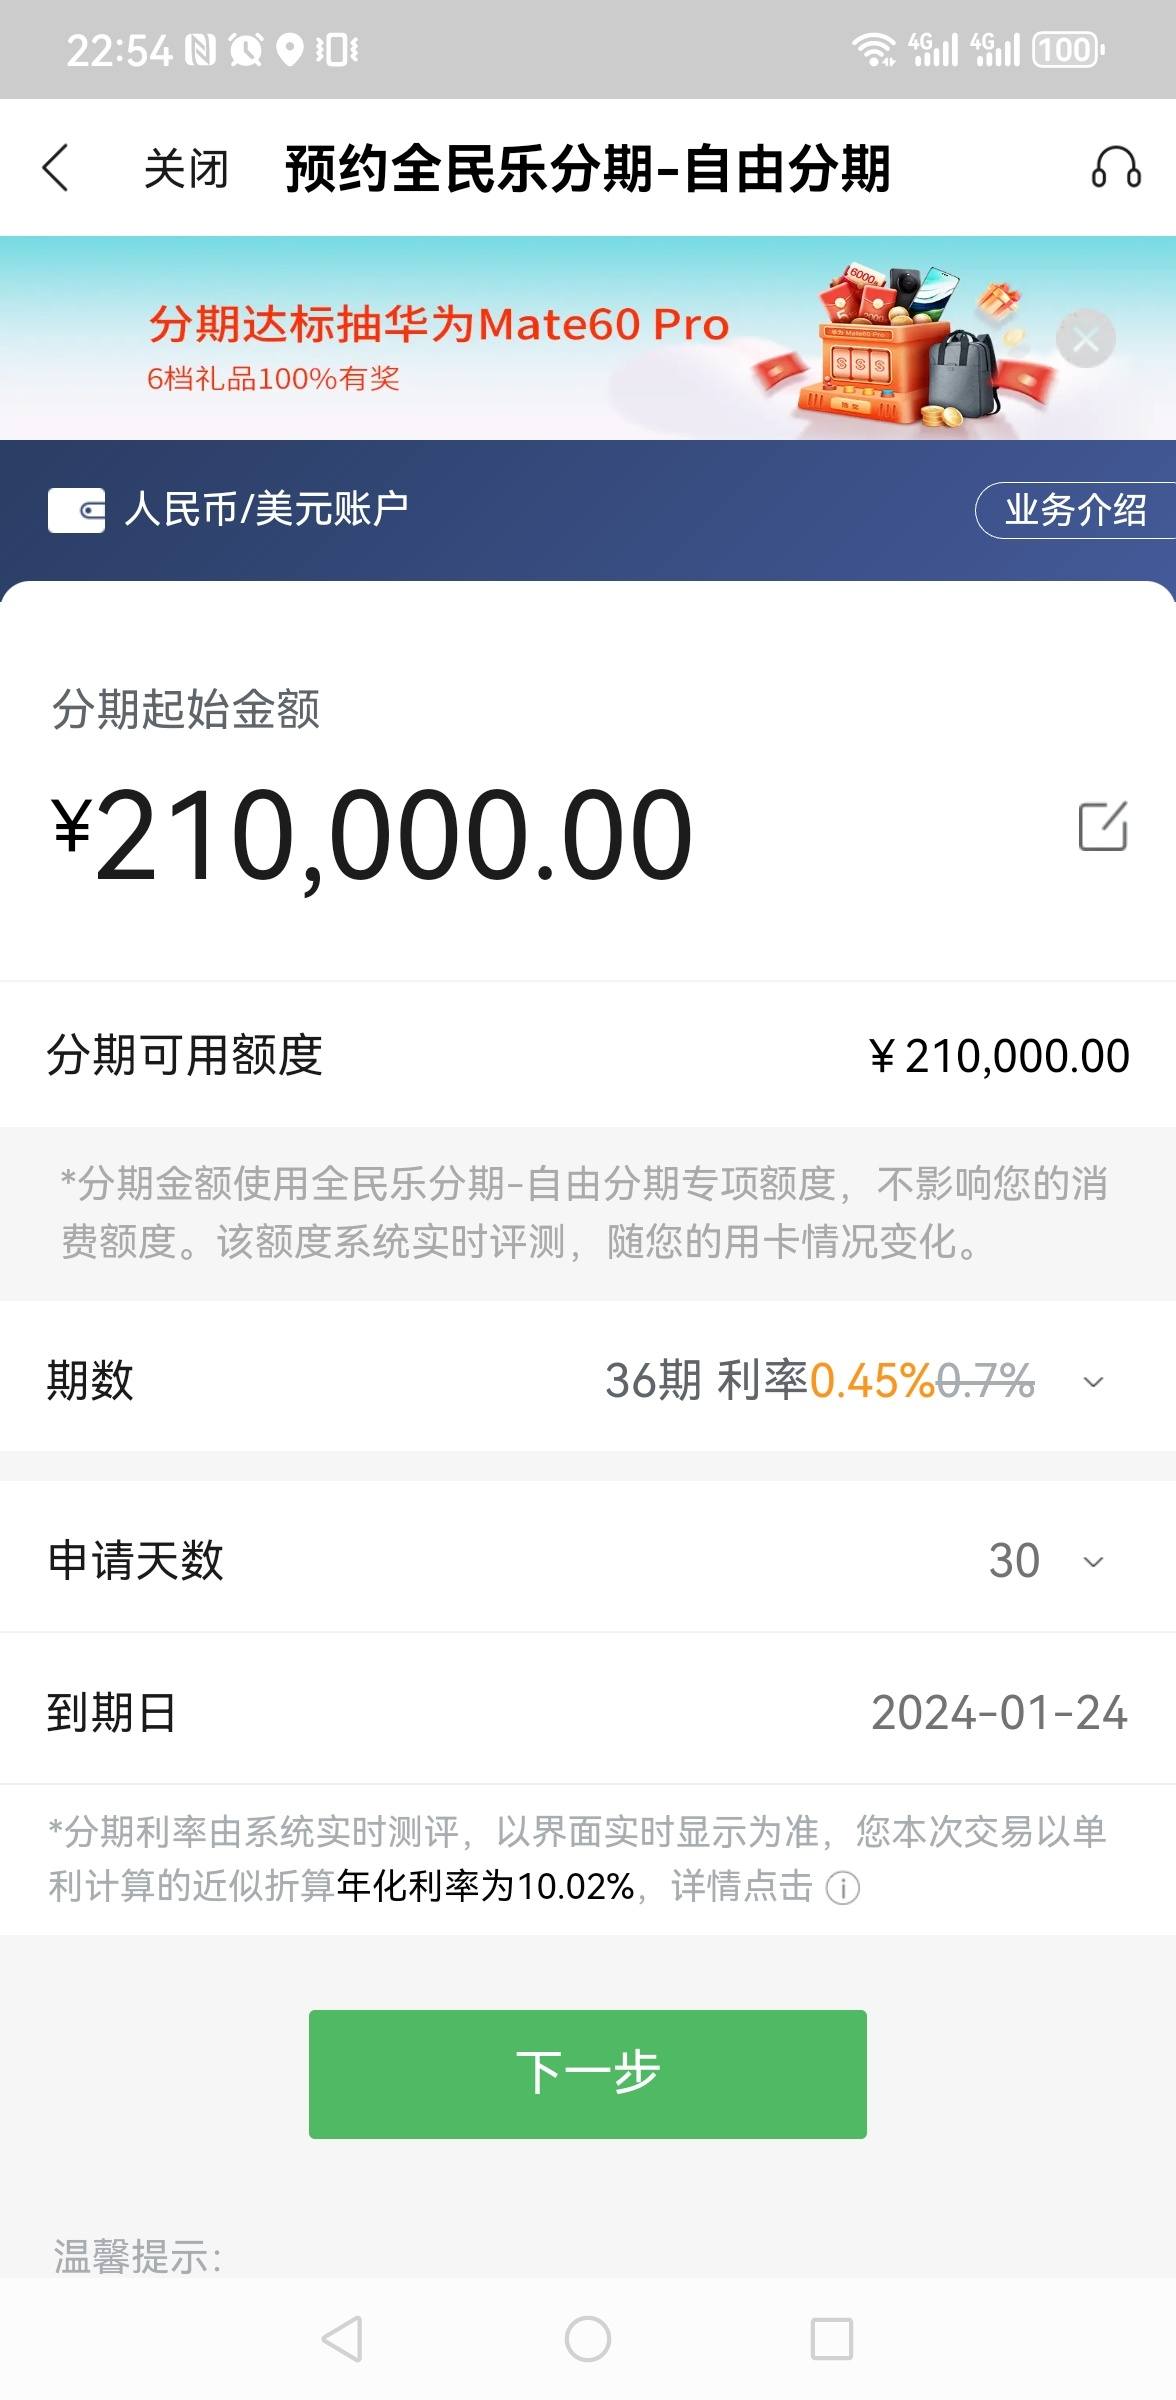1176x2400 pixels.
Task: Tap the 人民币/美元账户 account label
Action: pos(266,509)
